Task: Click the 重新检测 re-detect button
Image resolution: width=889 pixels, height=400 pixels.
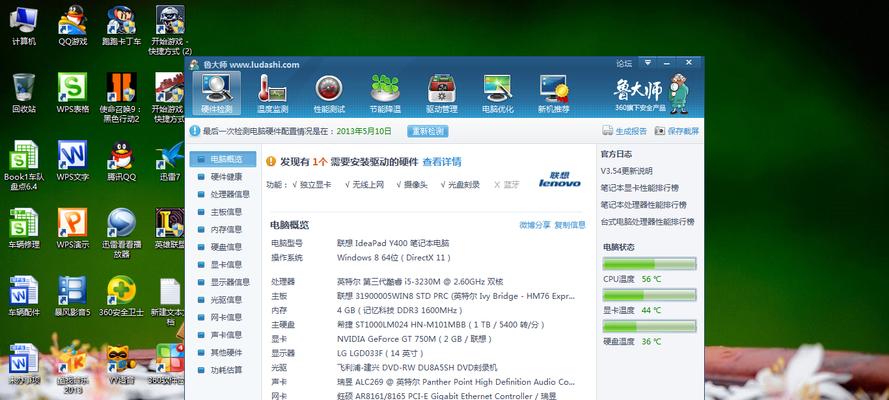Action: pyautogui.click(x=427, y=131)
